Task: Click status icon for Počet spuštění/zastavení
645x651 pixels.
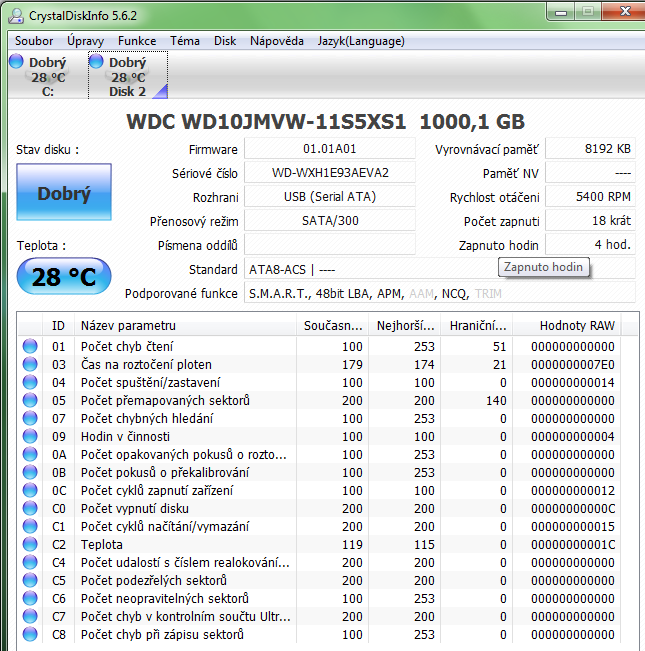Action: pos(30,382)
